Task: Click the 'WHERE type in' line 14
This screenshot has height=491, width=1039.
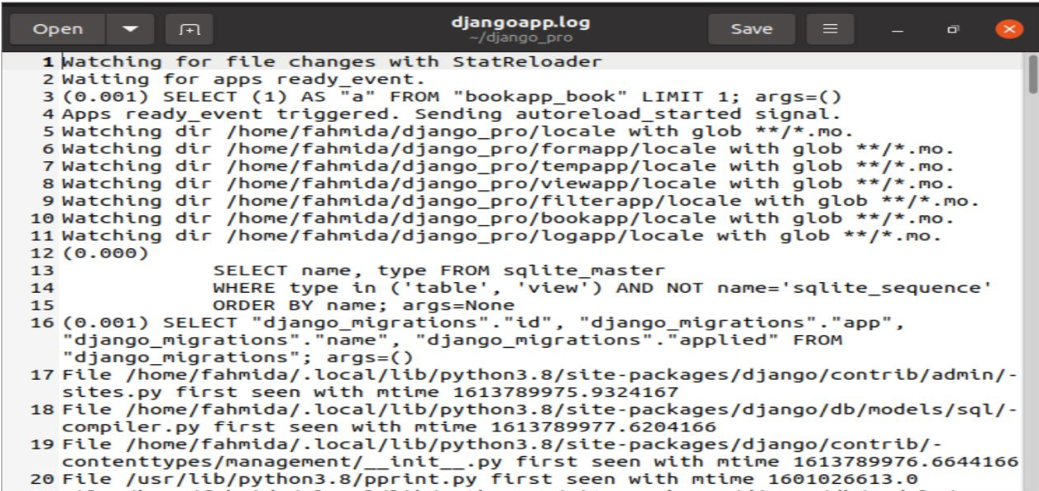Action: point(602,288)
